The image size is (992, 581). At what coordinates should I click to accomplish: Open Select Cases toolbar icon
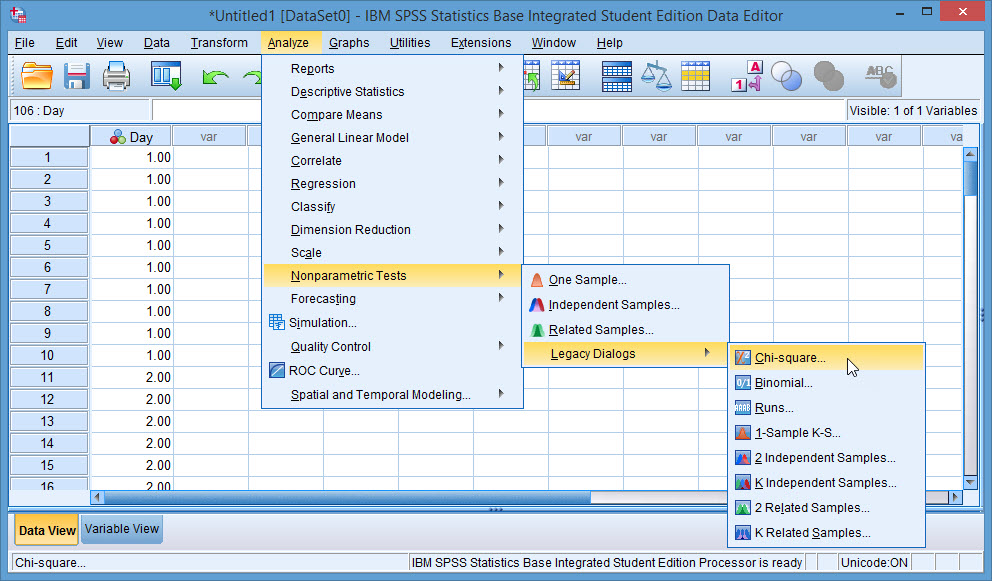(x=695, y=77)
